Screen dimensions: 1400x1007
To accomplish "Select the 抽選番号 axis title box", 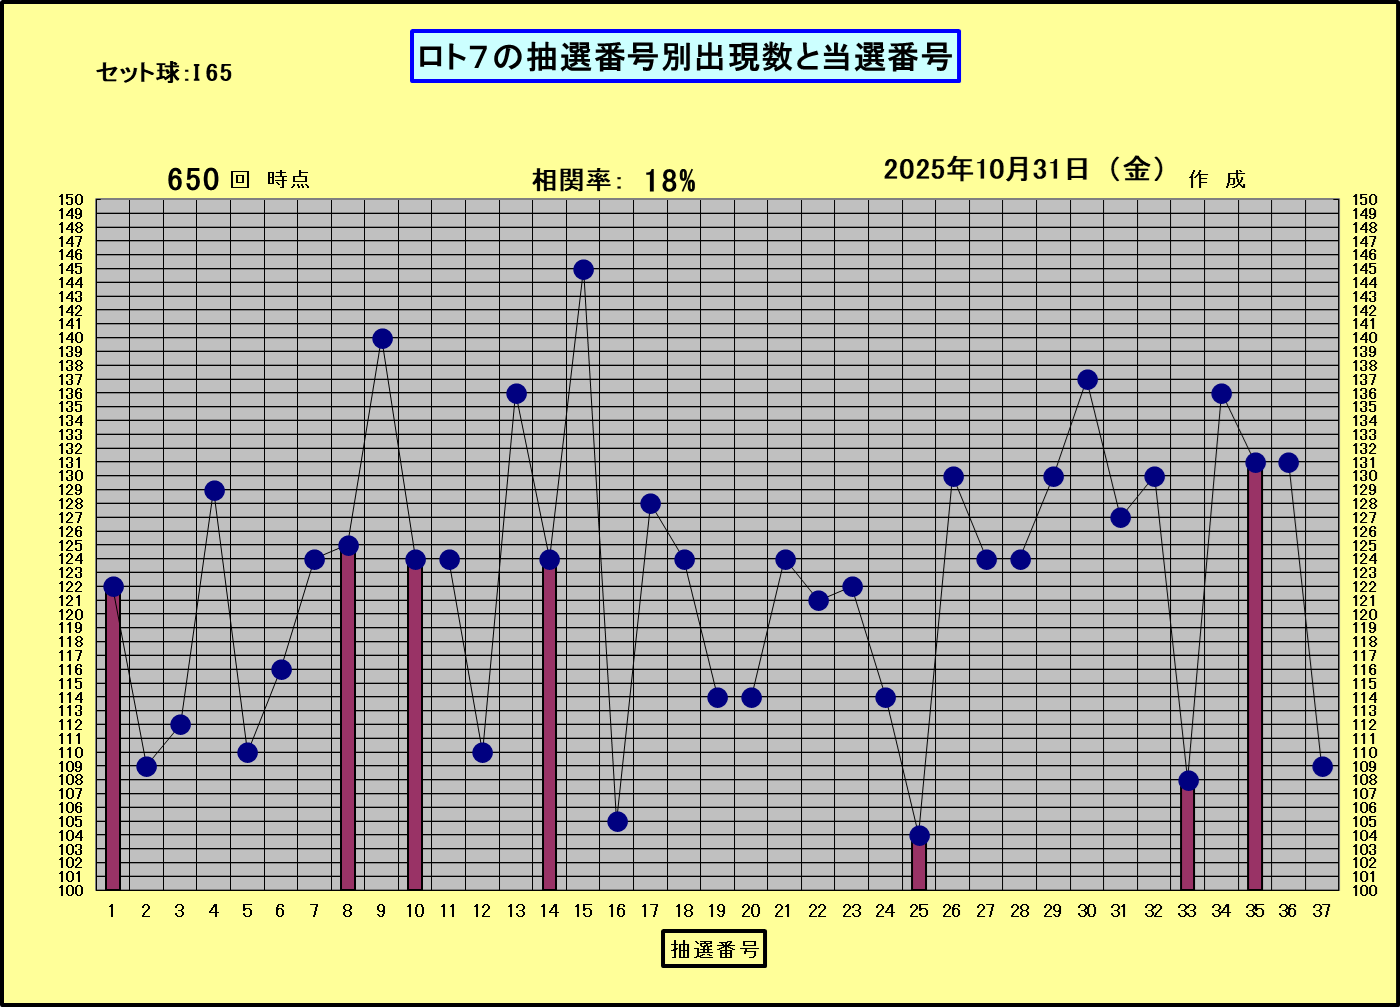I will [714, 948].
